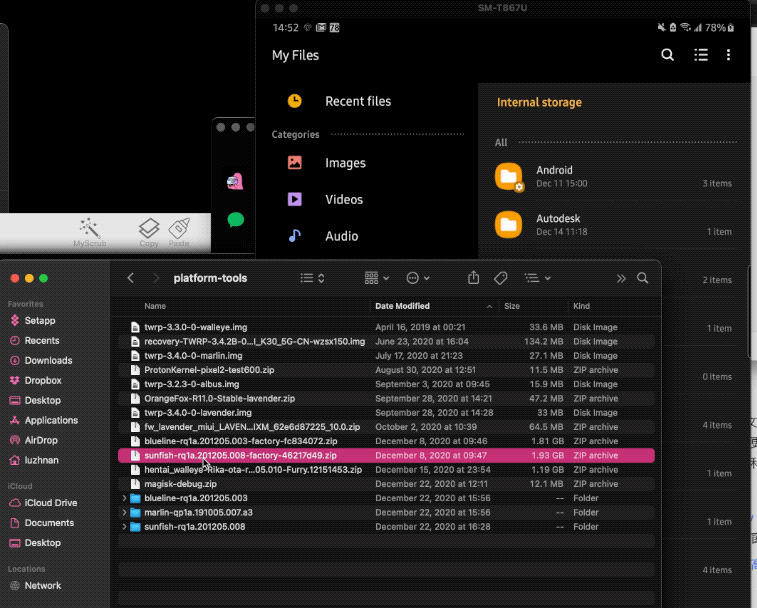Select twrp-3.3.0-0-walleye.img file
Image resolution: width=757 pixels, height=608 pixels.
386,327
